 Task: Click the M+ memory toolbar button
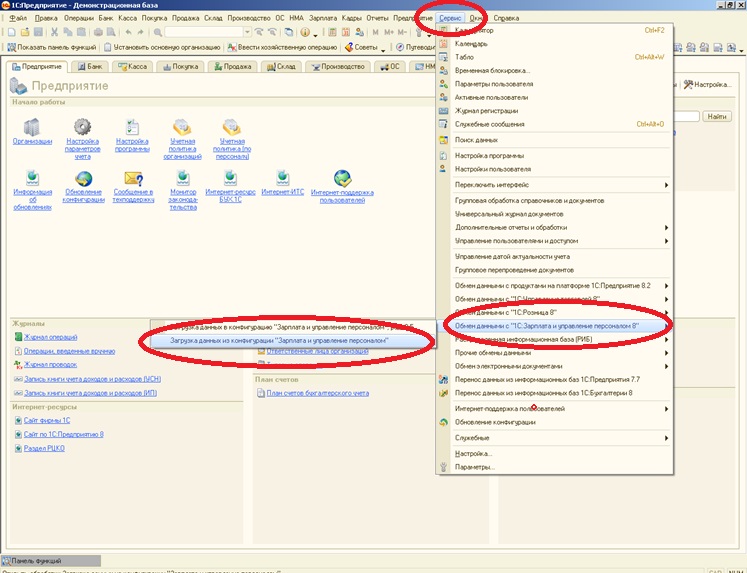point(389,32)
